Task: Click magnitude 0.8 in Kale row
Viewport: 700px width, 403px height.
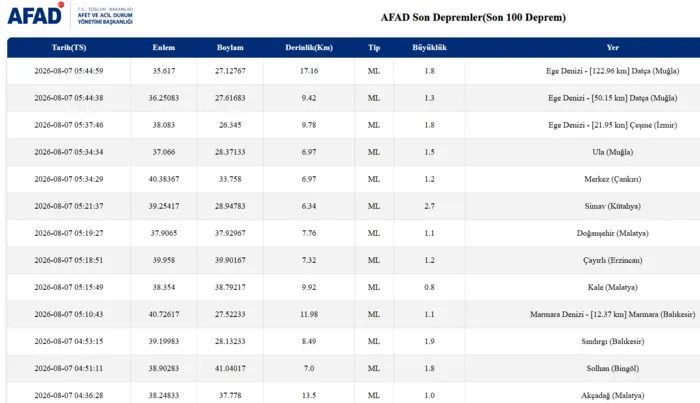Action: click(429, 287)
